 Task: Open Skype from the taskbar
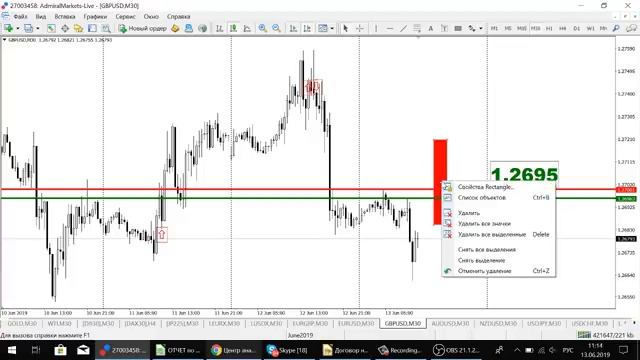[287, 350]
